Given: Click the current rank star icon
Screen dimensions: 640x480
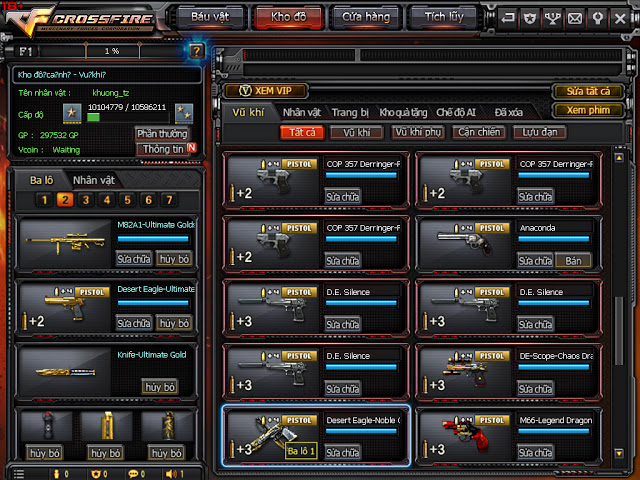Looking at the screenshot, I should click(72, 113).
